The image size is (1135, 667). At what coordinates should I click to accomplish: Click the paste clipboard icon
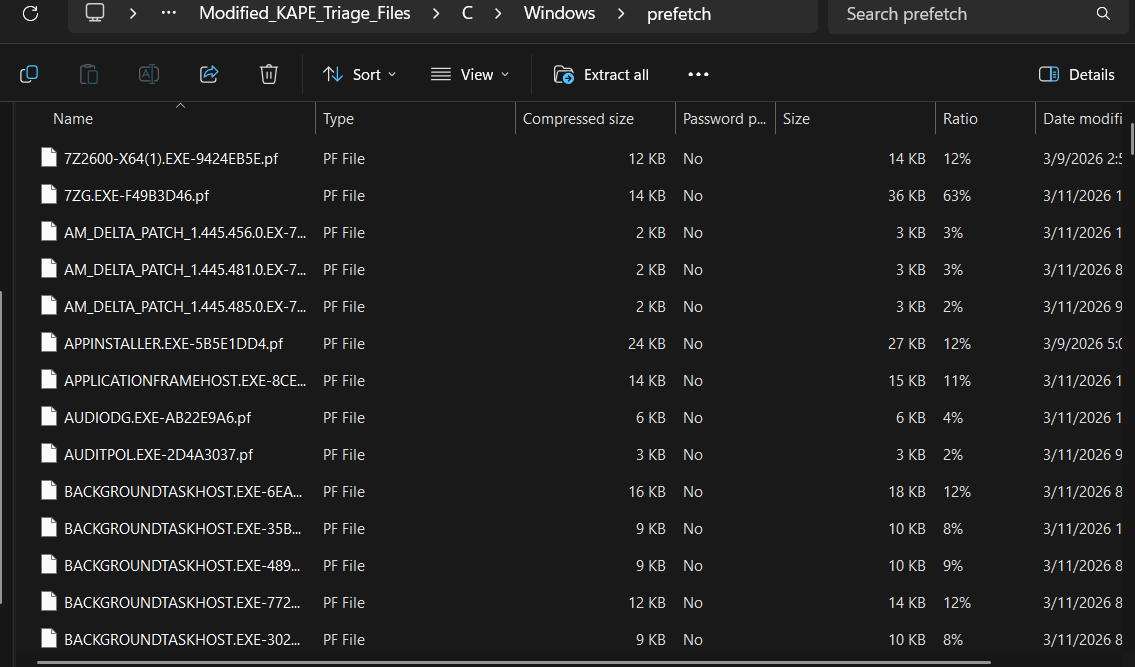(x=89, y=74)
